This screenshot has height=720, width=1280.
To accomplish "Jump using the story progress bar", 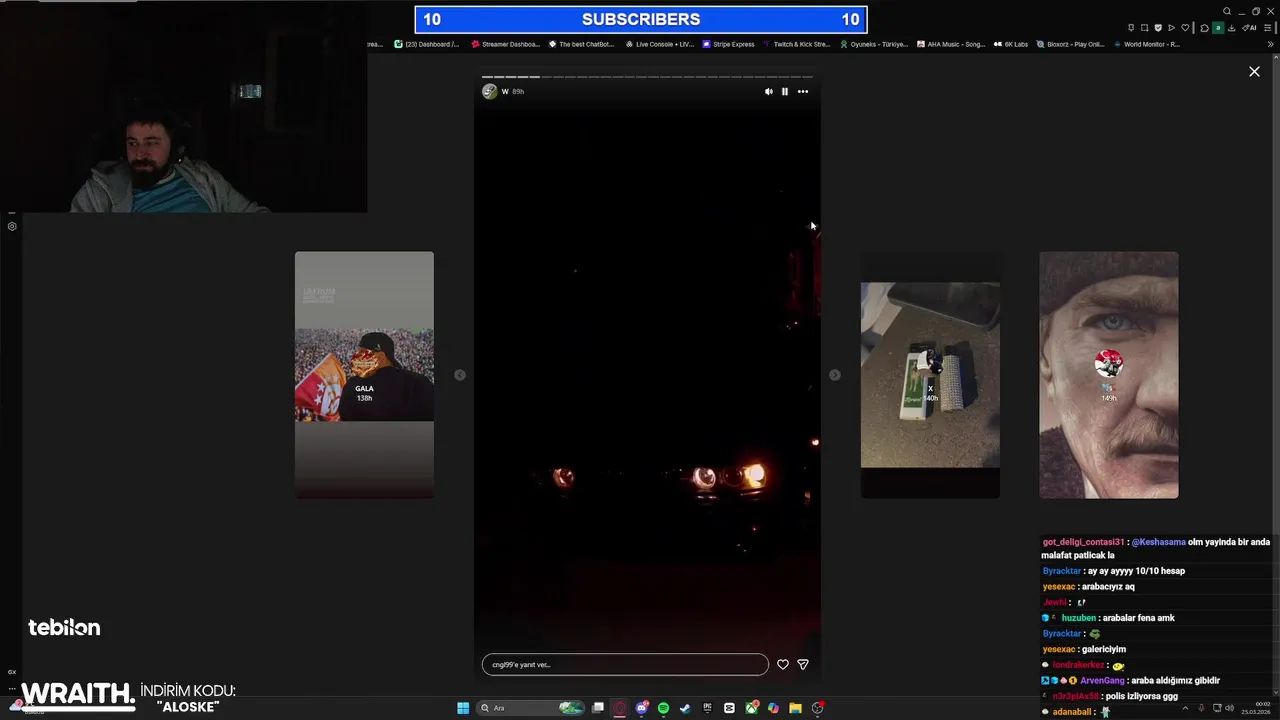I will [647, 76].
